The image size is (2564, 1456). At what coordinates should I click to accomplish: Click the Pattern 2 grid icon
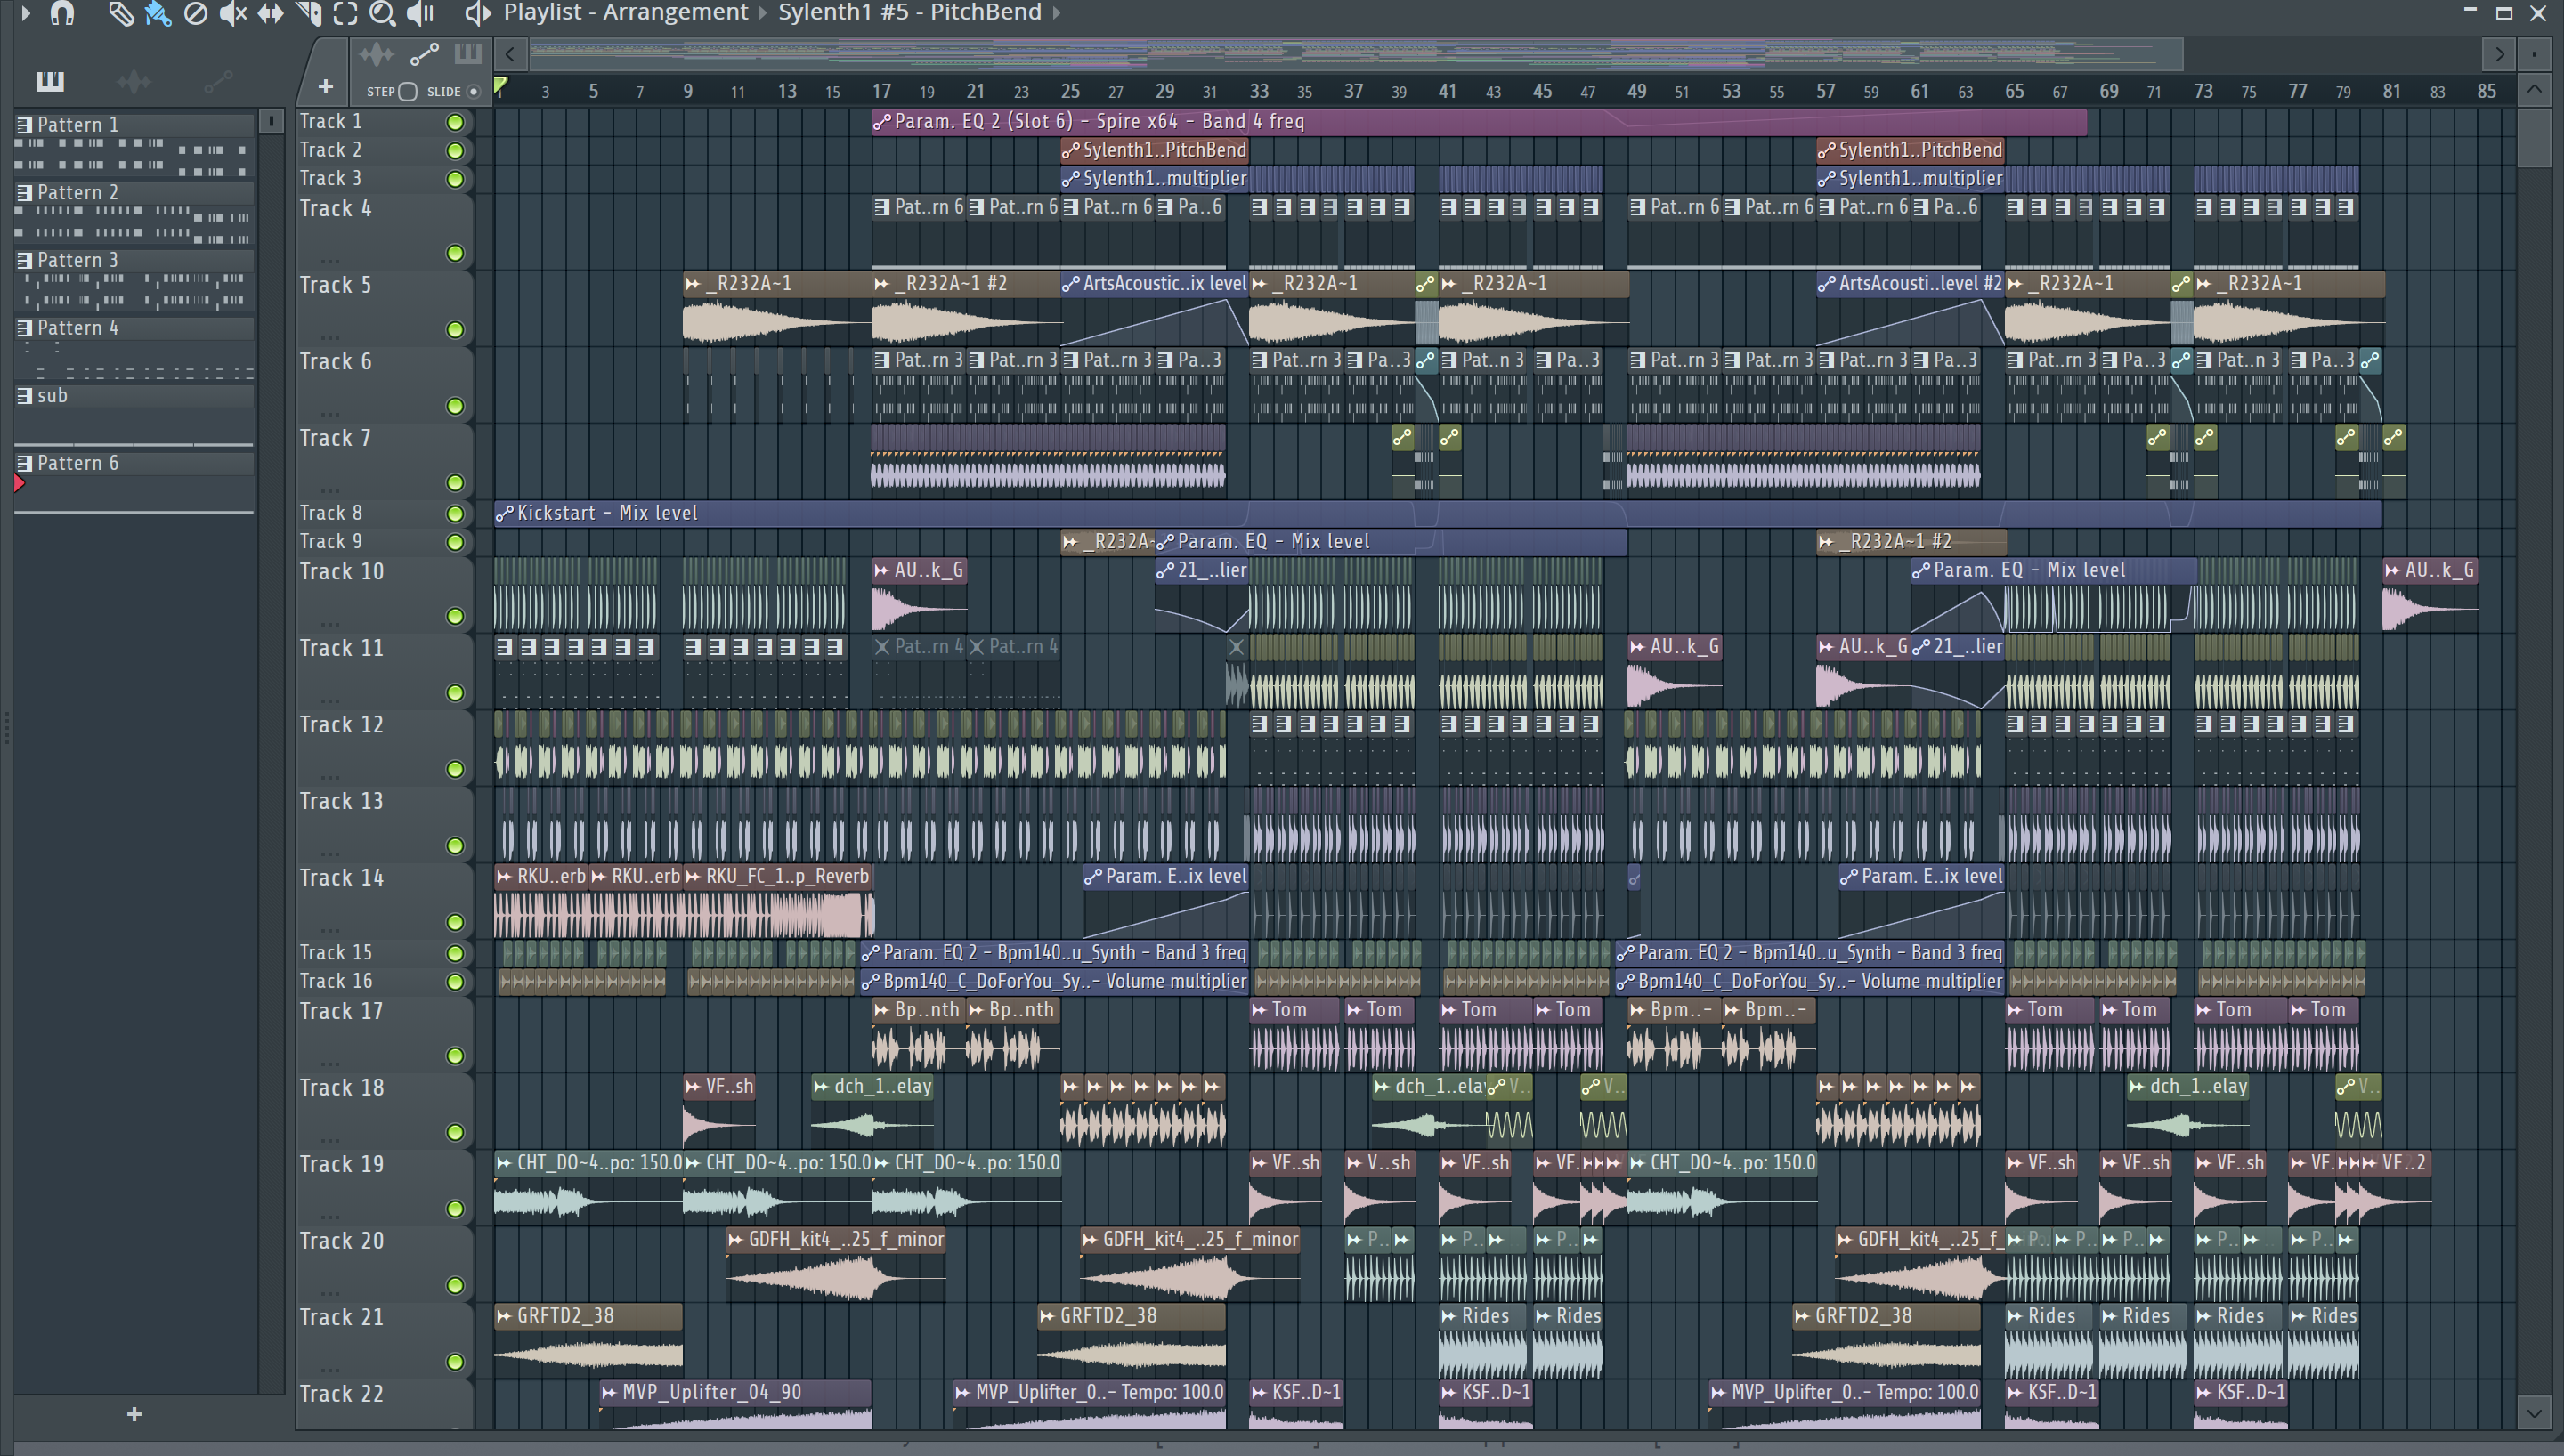[x=25, y=192]
